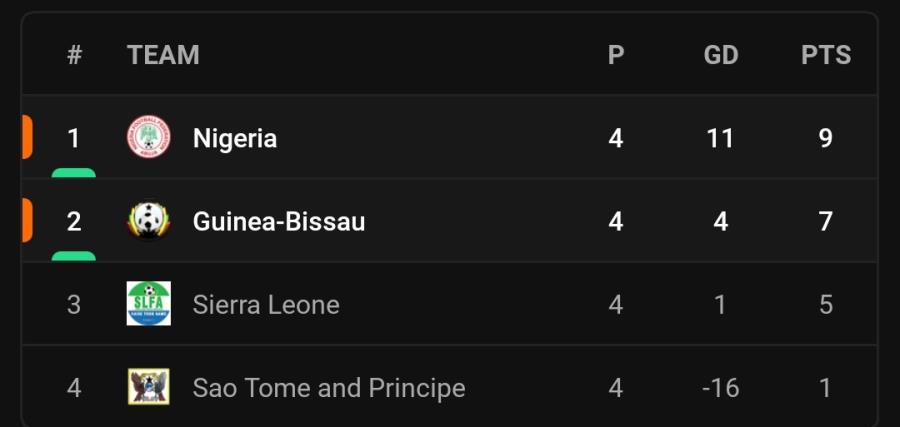Select Nigeria's points value of 9
Image resolution: width=900 pixels, height=427 pixels.
[x=825, y=138]
